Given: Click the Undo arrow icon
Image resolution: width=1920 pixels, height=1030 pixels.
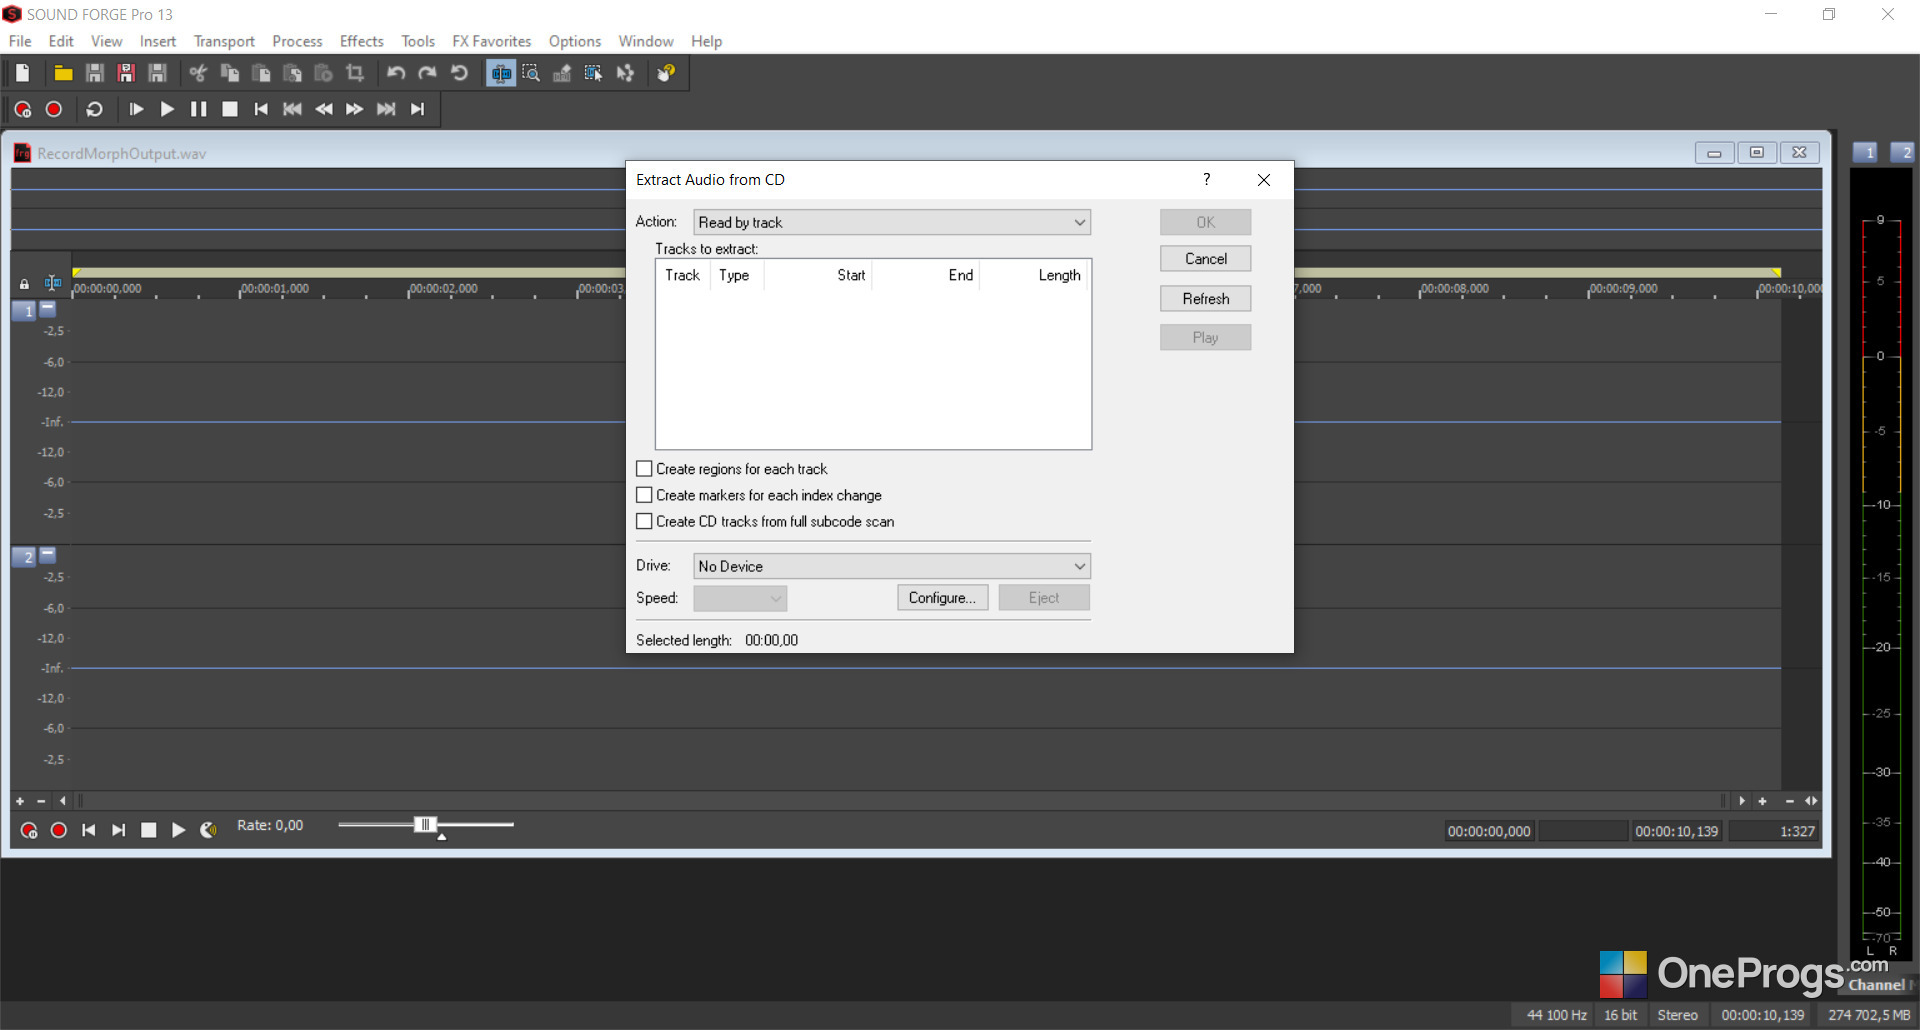Looking at the screenshot, I should coord(396,73).
